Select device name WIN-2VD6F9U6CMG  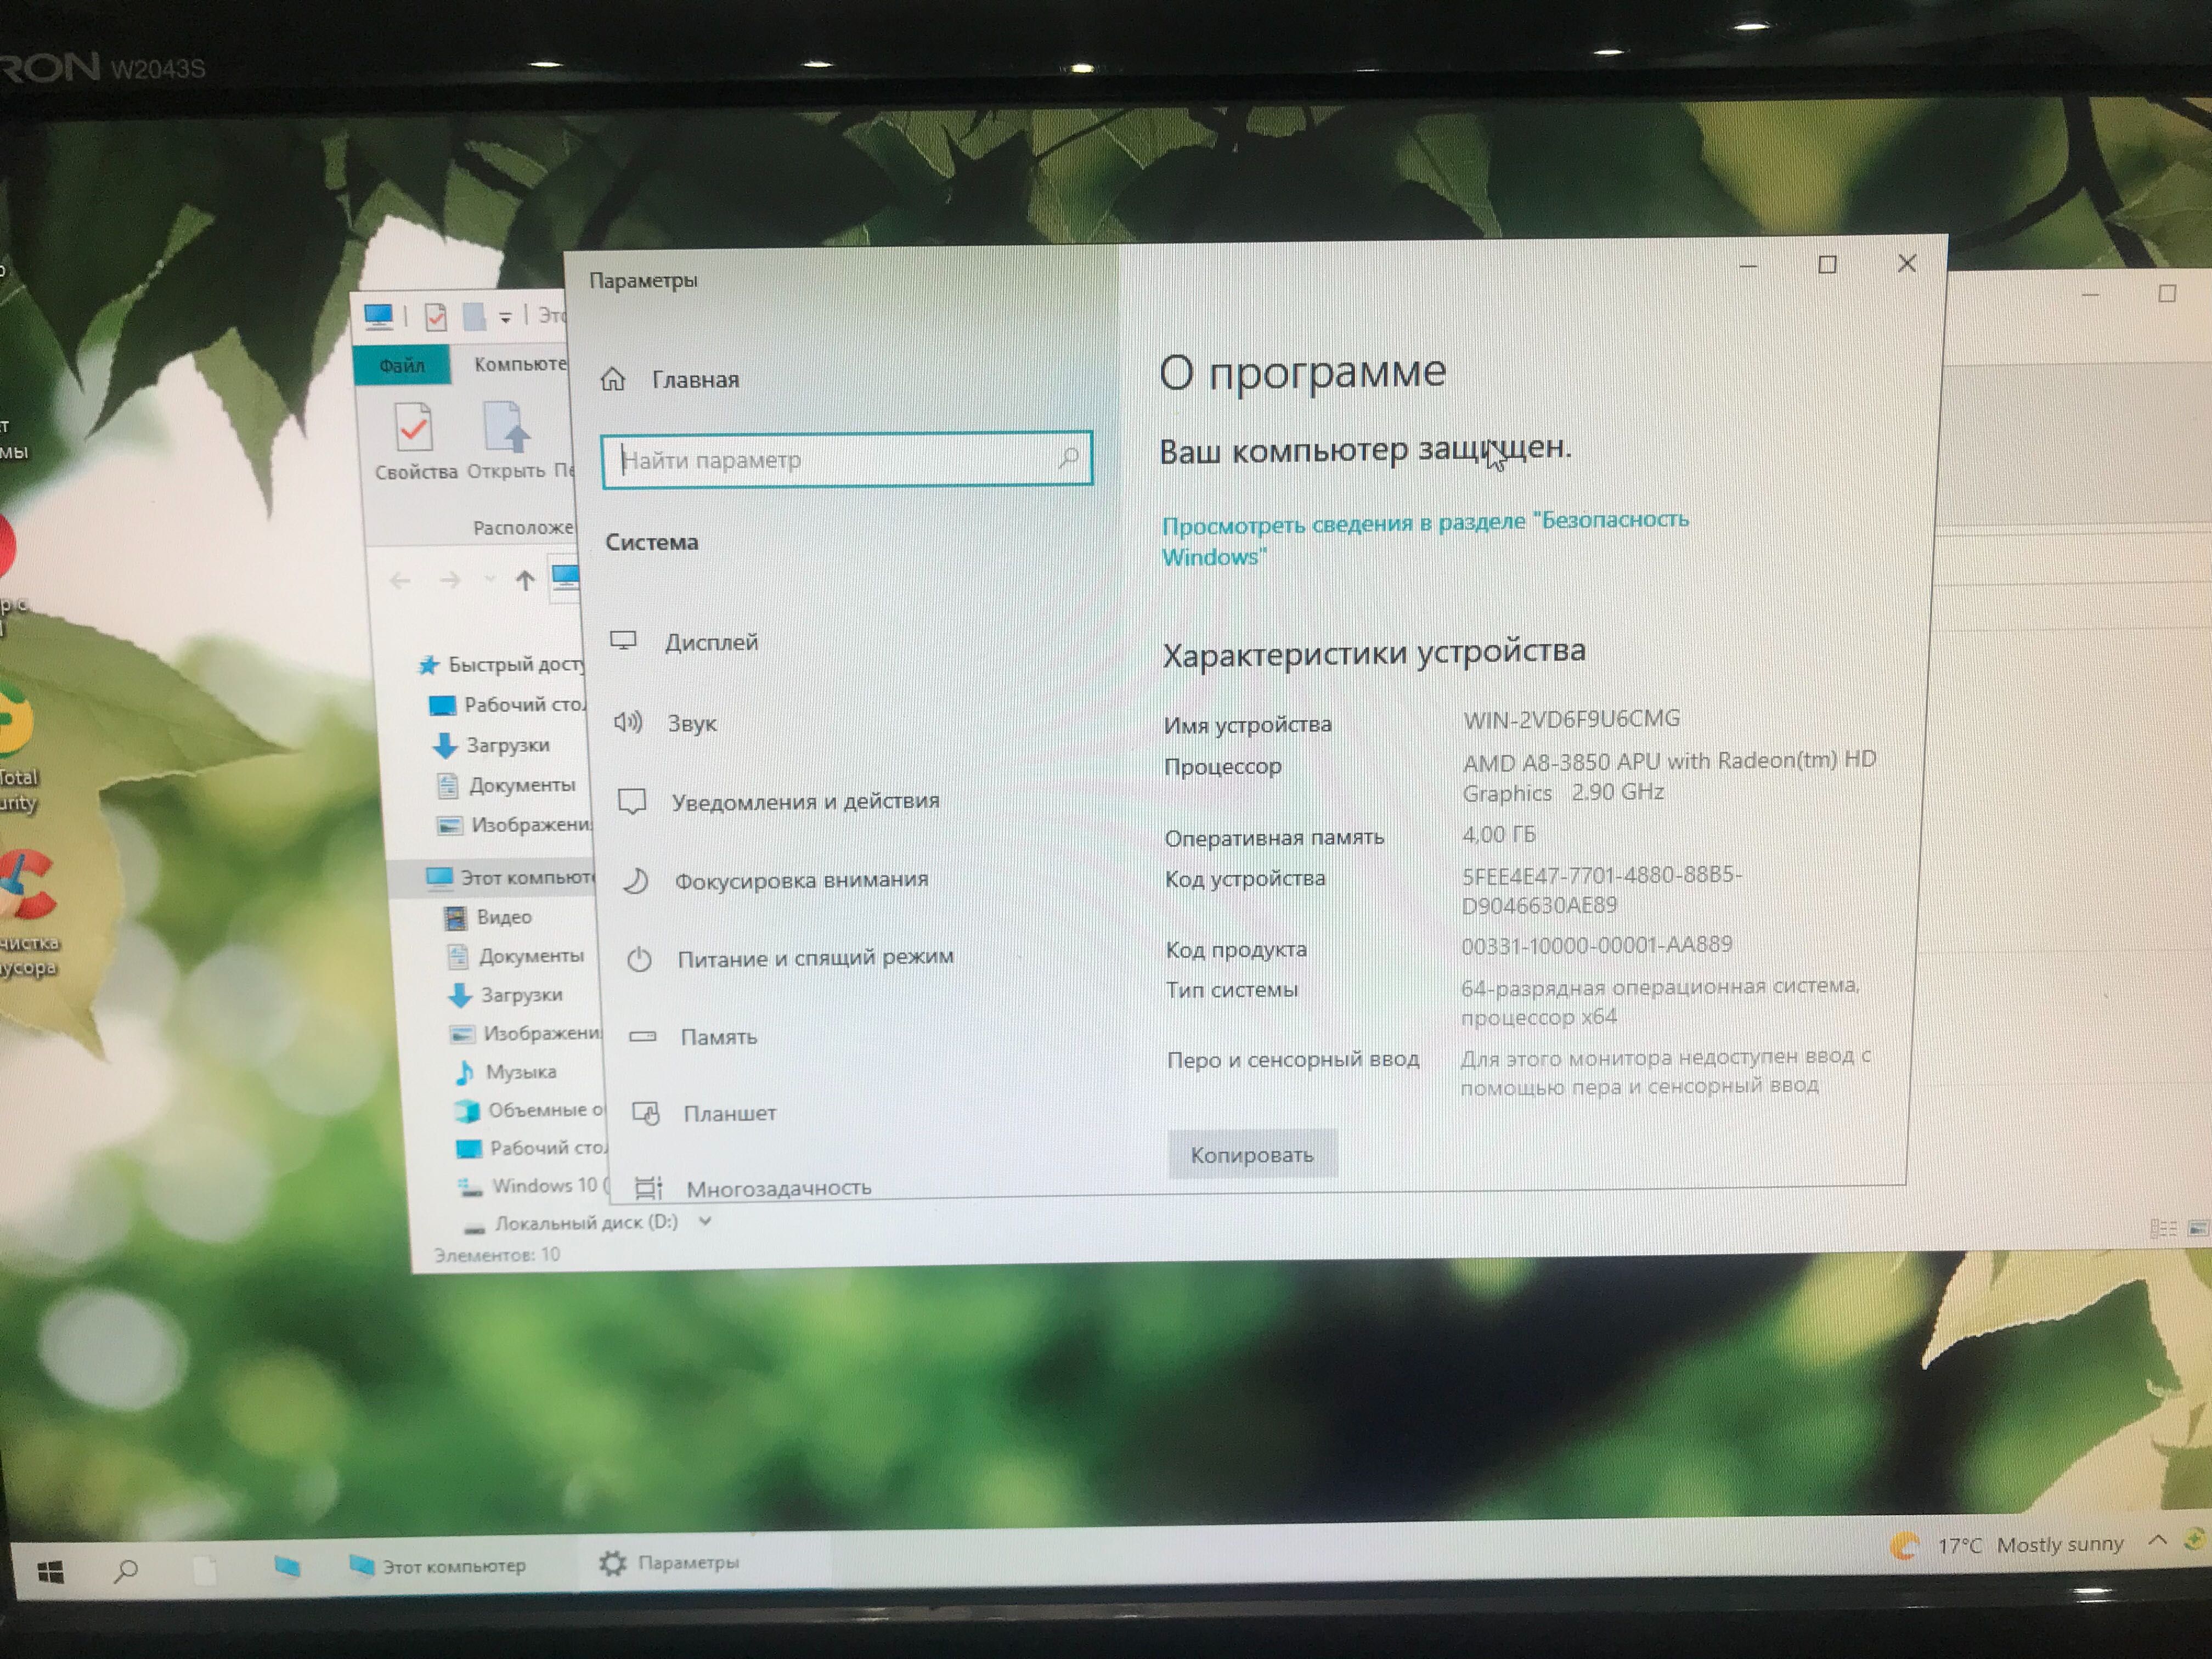click(1571, 719)
